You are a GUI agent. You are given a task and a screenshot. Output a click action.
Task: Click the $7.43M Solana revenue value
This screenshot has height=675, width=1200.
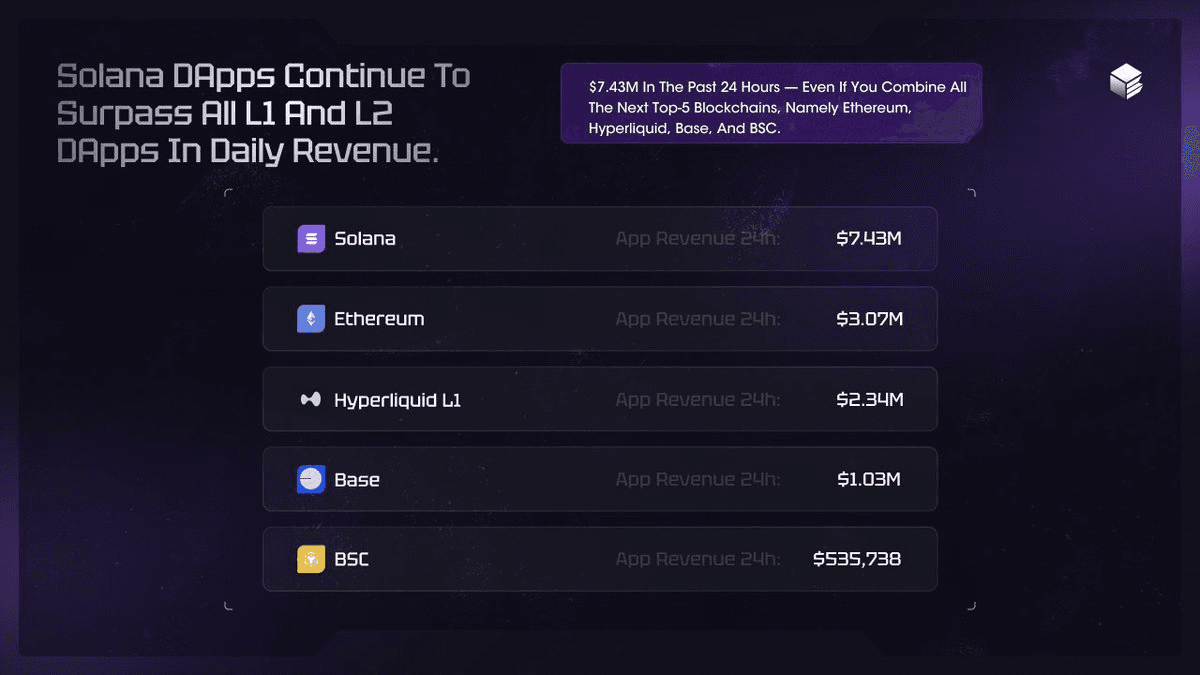pos(869,239)
